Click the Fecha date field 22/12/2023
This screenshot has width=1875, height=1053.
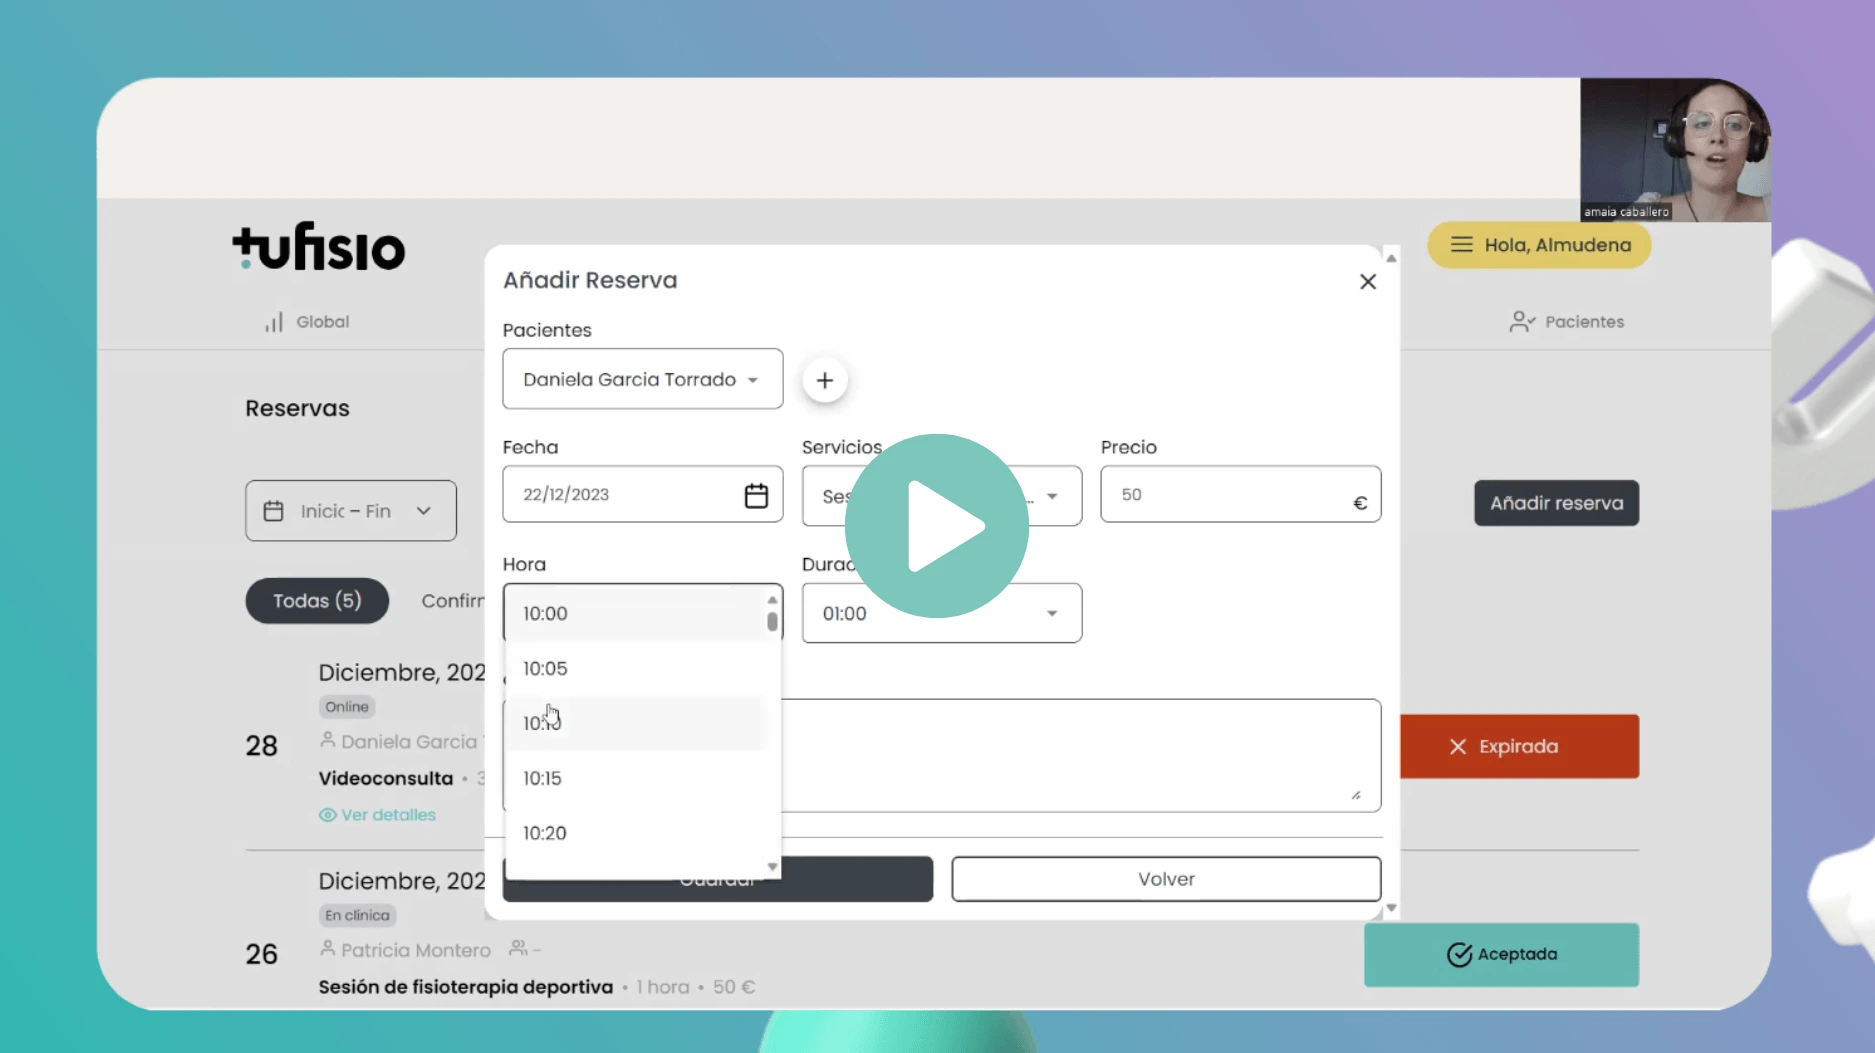642,494
